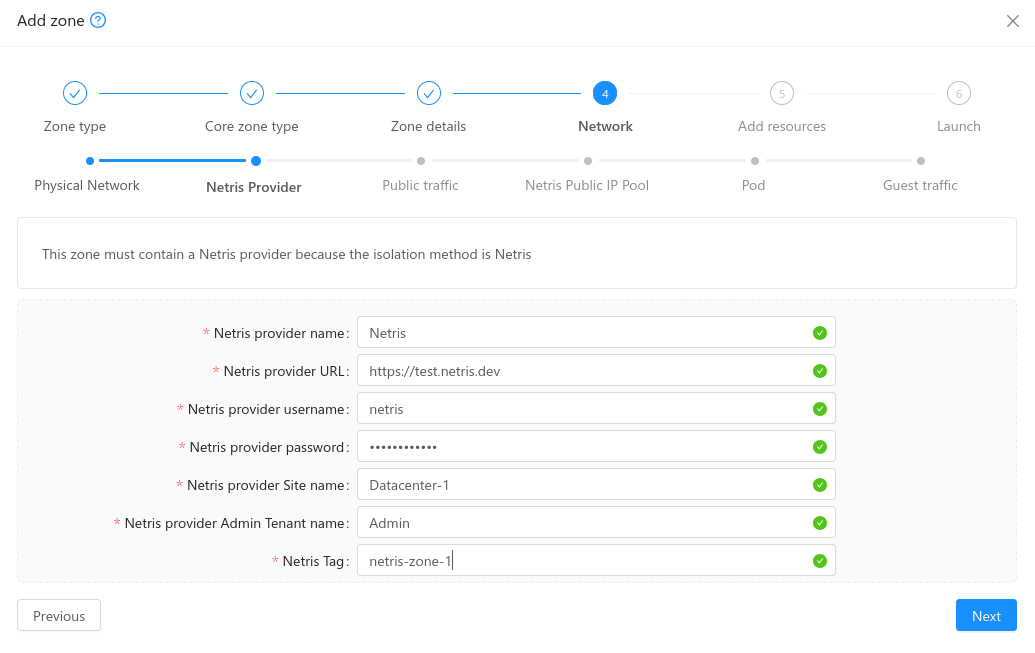Select the Physical Network sub-step label
Viewport: 1035px width, 653px height.
click(x=87, y=185)
